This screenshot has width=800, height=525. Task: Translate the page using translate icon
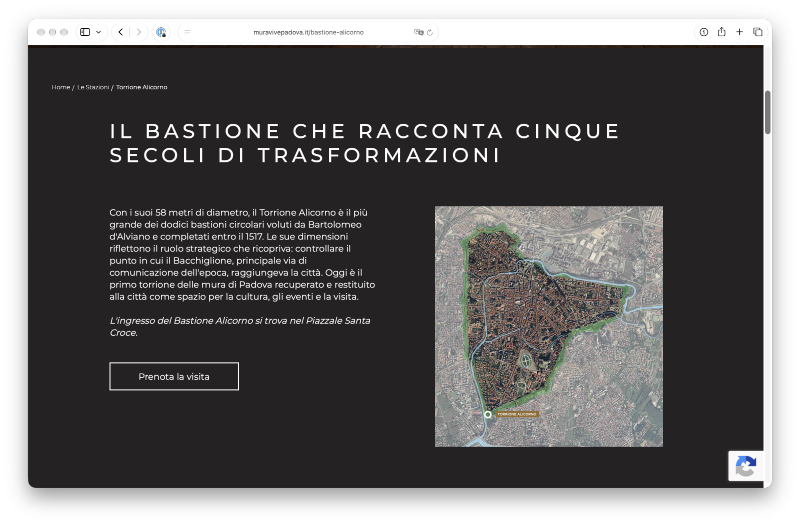pyautogui.click(x=418, y=32)
